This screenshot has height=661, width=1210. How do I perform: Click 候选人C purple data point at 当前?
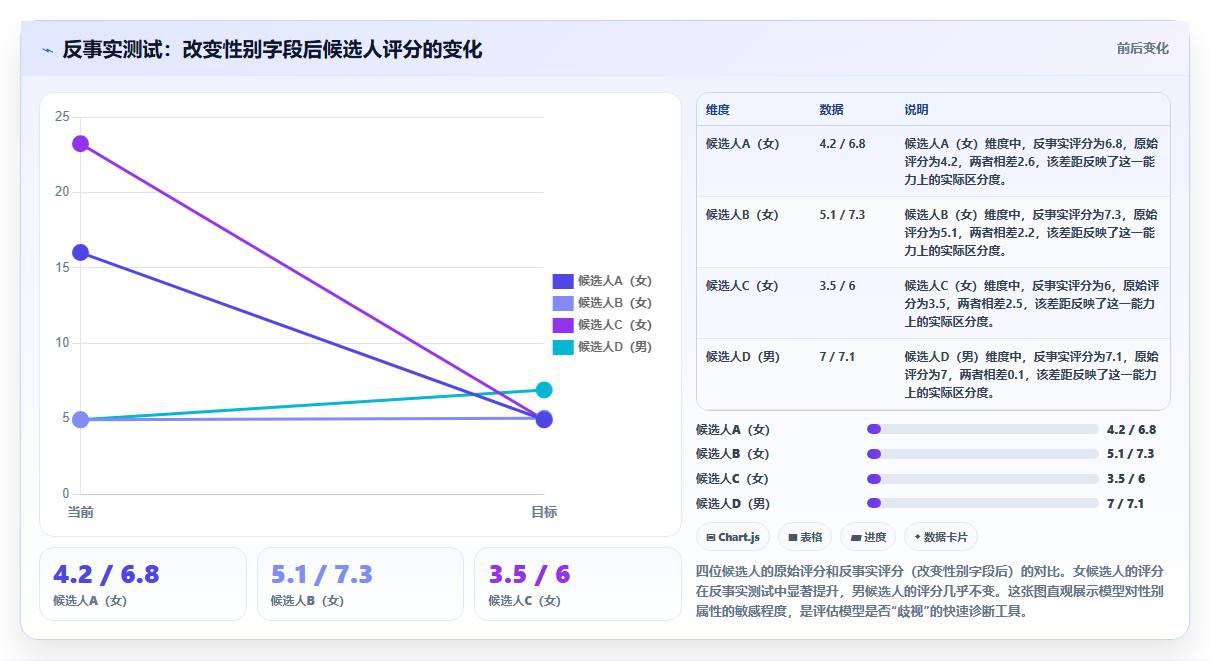coord(80,144)
